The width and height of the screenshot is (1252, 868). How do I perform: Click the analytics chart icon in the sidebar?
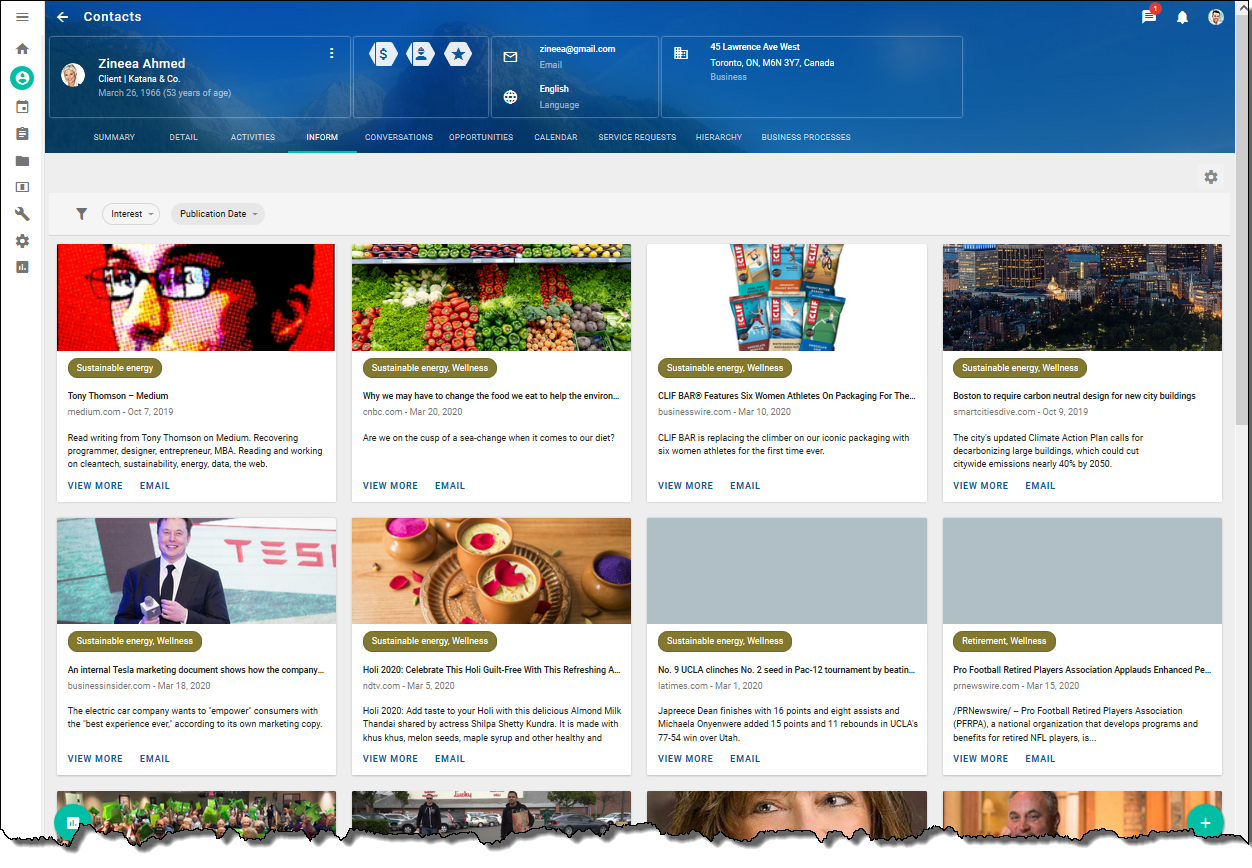(21, 266)
